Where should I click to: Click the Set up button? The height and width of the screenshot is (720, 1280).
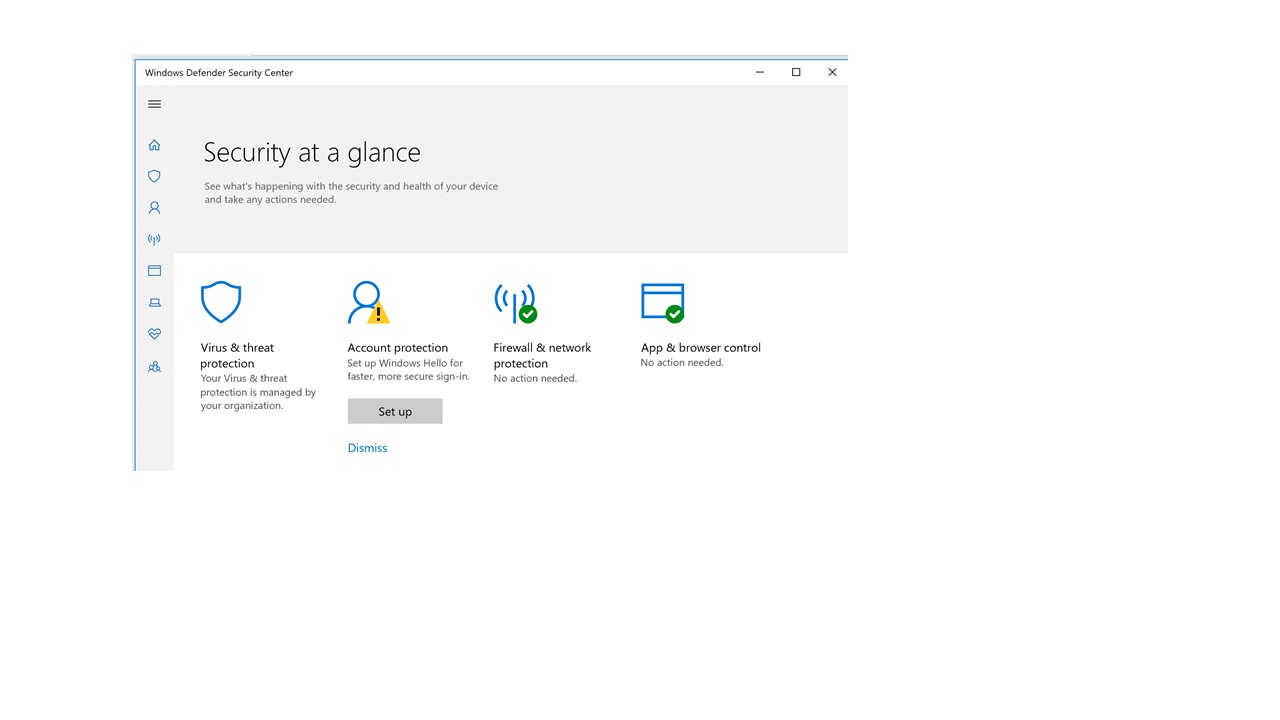395,411
